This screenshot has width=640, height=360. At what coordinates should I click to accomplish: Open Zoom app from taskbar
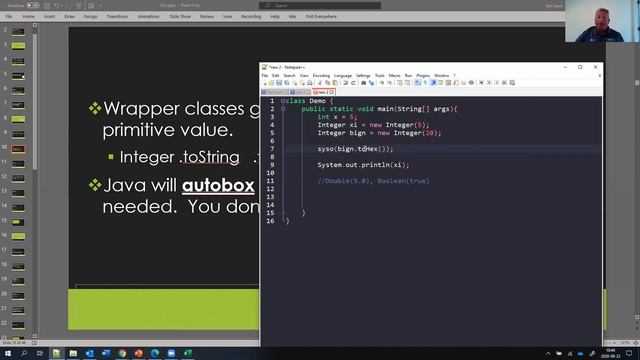pyautogui.click(x=171, y=353)
